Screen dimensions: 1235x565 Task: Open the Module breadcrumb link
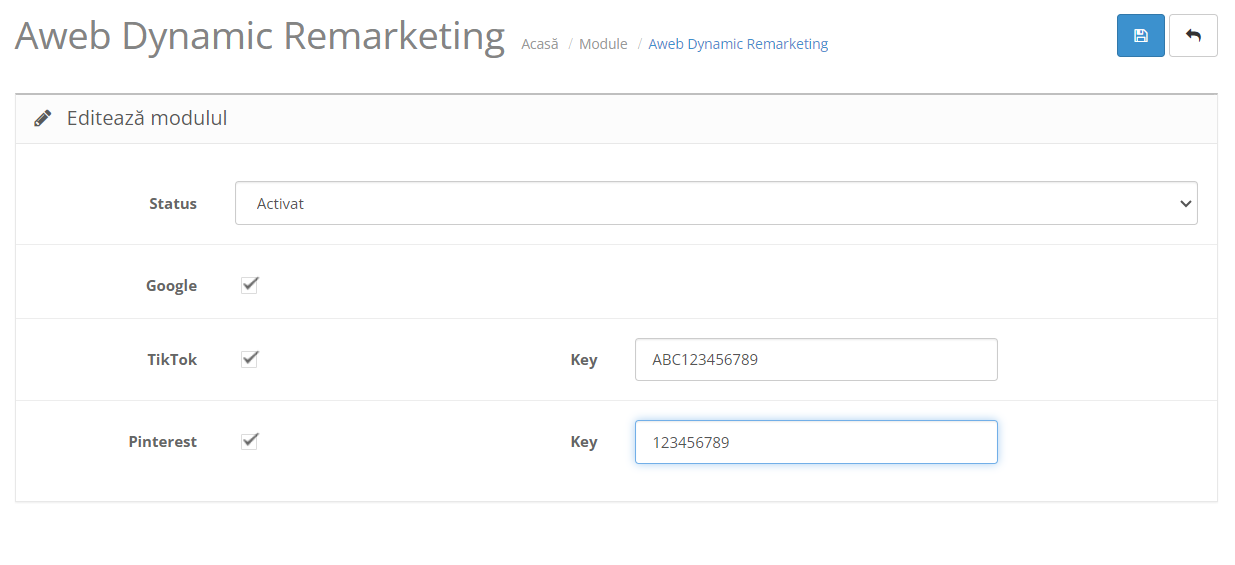point(603,44)
